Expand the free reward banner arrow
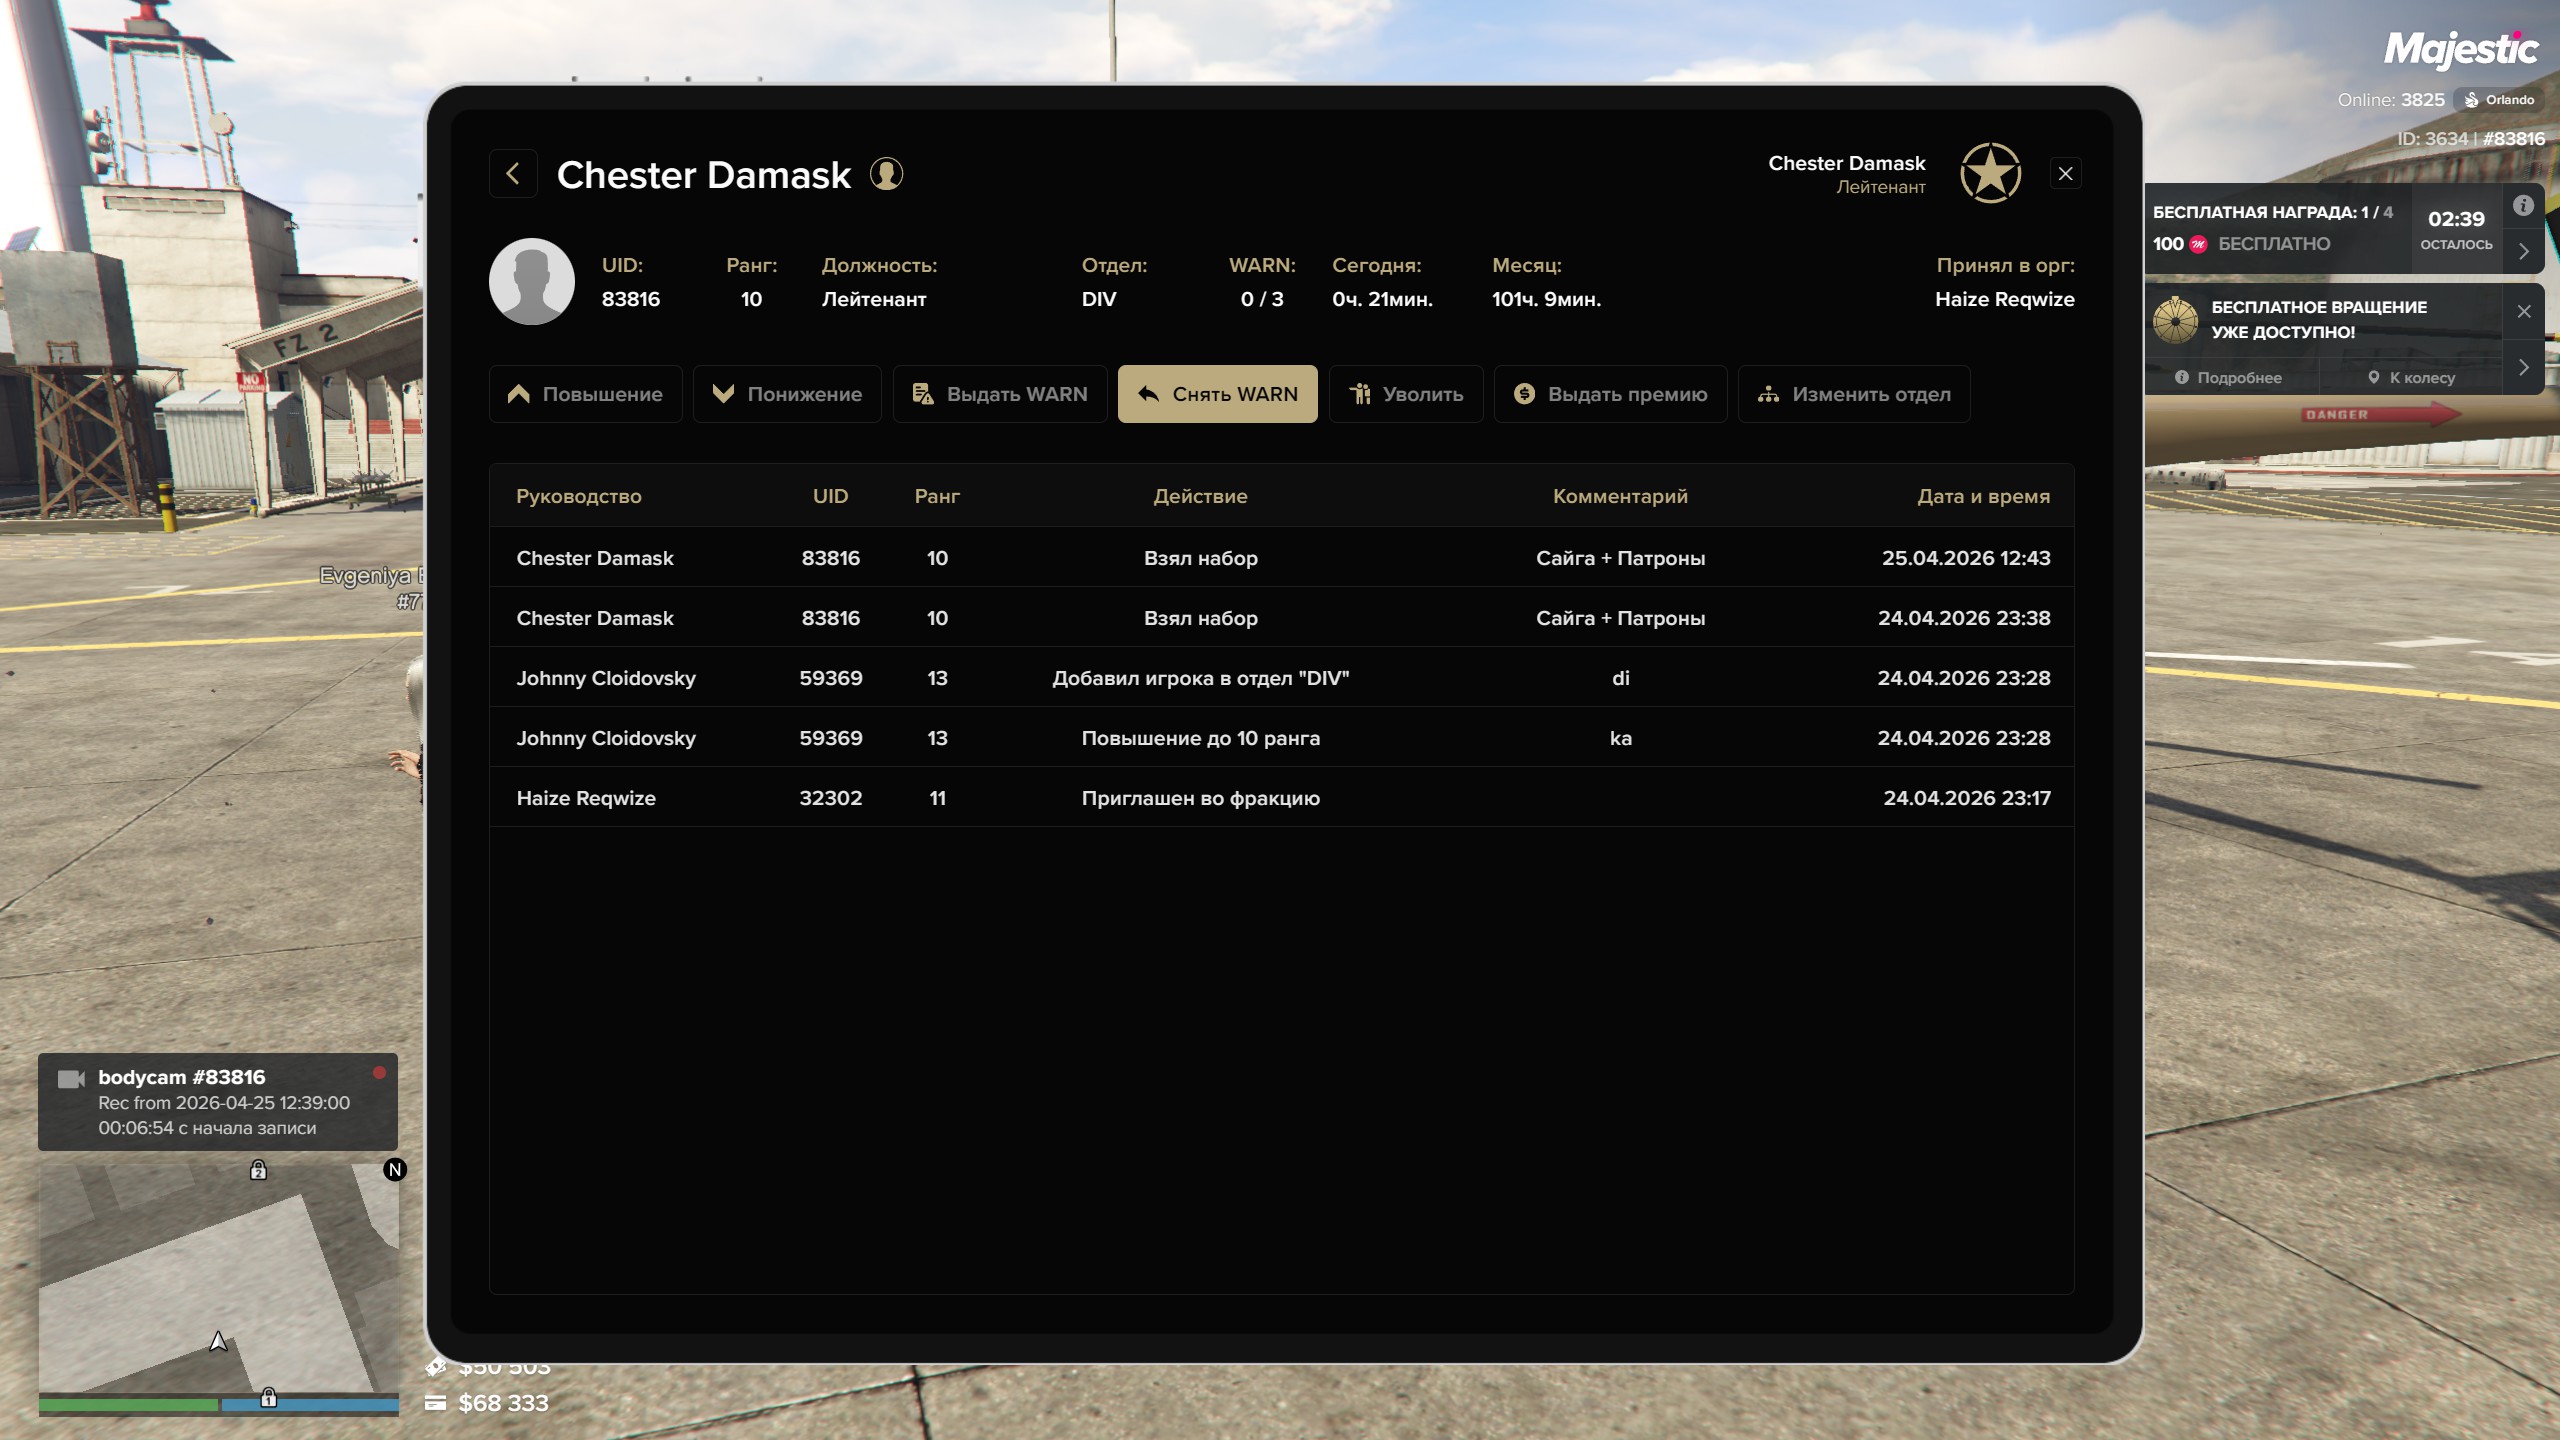 pos(2523,252)
